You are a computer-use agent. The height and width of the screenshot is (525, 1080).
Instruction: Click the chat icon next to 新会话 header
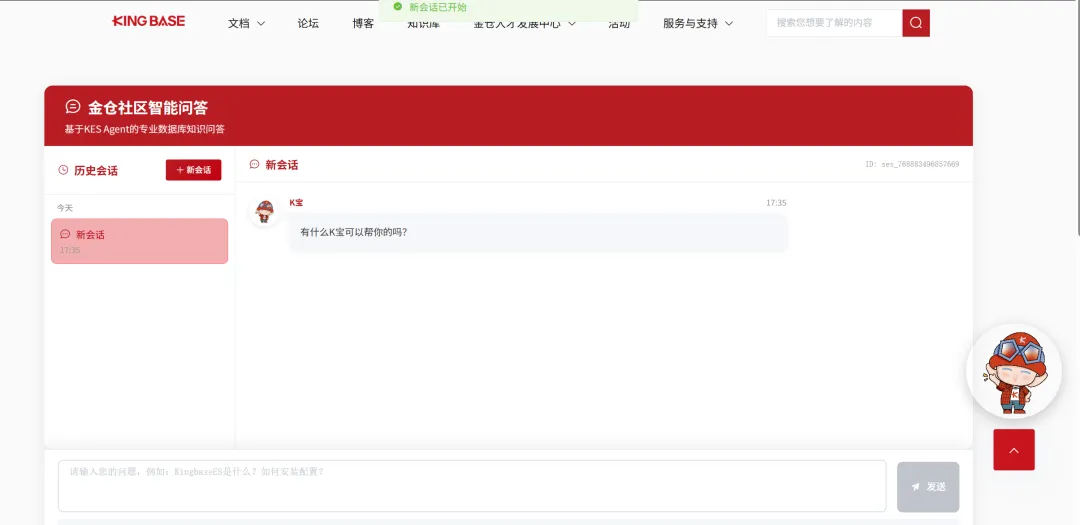click(x=254, y=165)
